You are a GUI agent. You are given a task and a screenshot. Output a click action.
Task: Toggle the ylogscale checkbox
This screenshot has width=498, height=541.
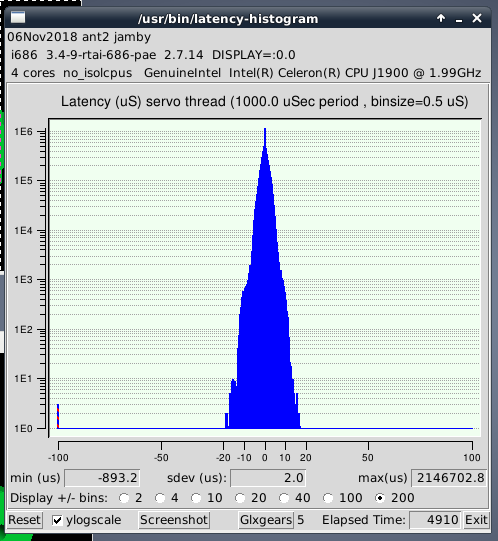pyautogui.click(x=57, y=520)
